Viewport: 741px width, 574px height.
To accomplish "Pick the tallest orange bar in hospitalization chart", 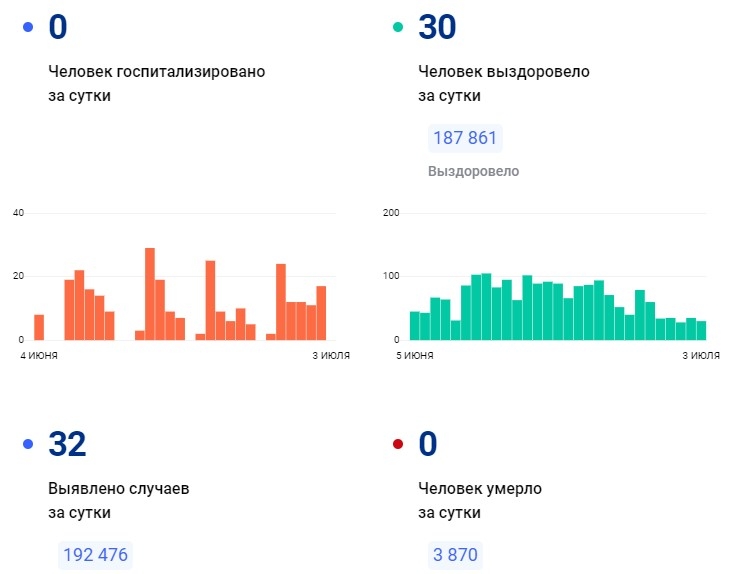I will click(x=150, y=294).
